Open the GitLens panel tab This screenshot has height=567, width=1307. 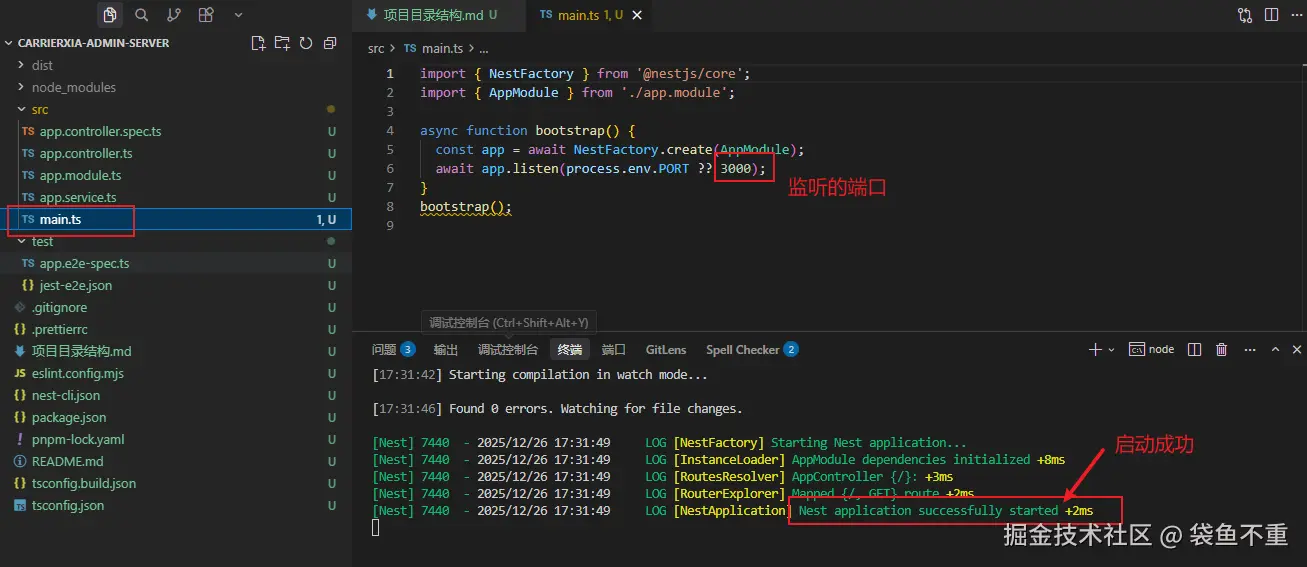[666, 350]
